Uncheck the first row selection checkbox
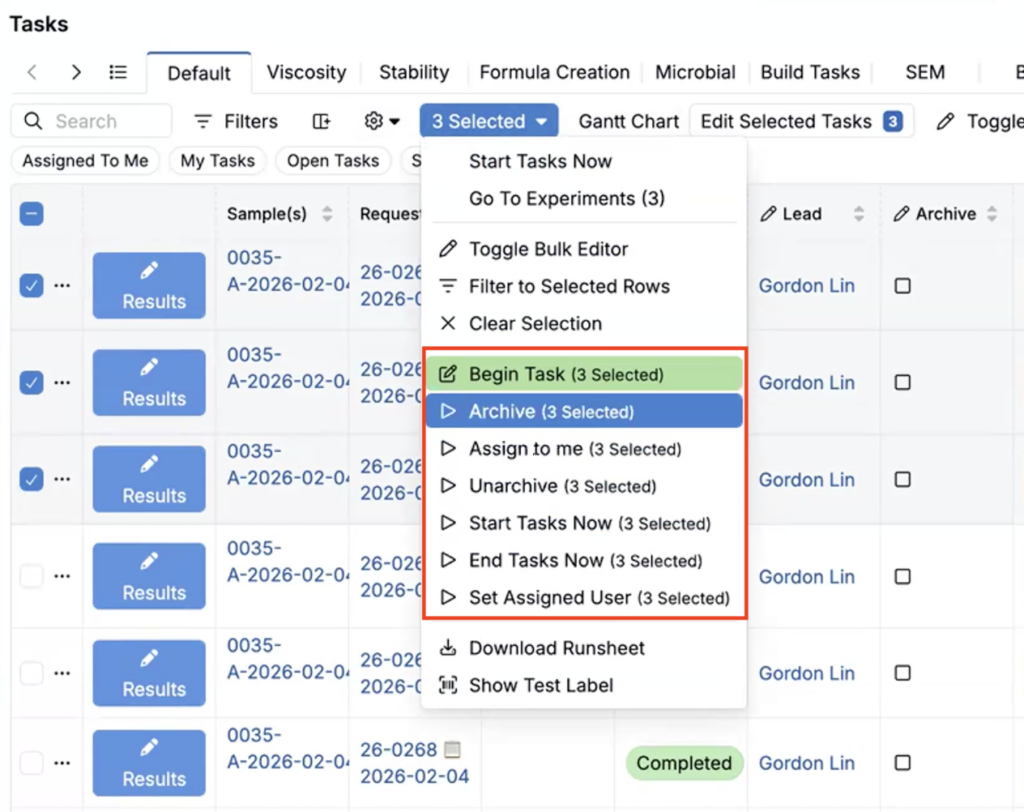This screenshot has height=812, width=1024. click(31, 285)
